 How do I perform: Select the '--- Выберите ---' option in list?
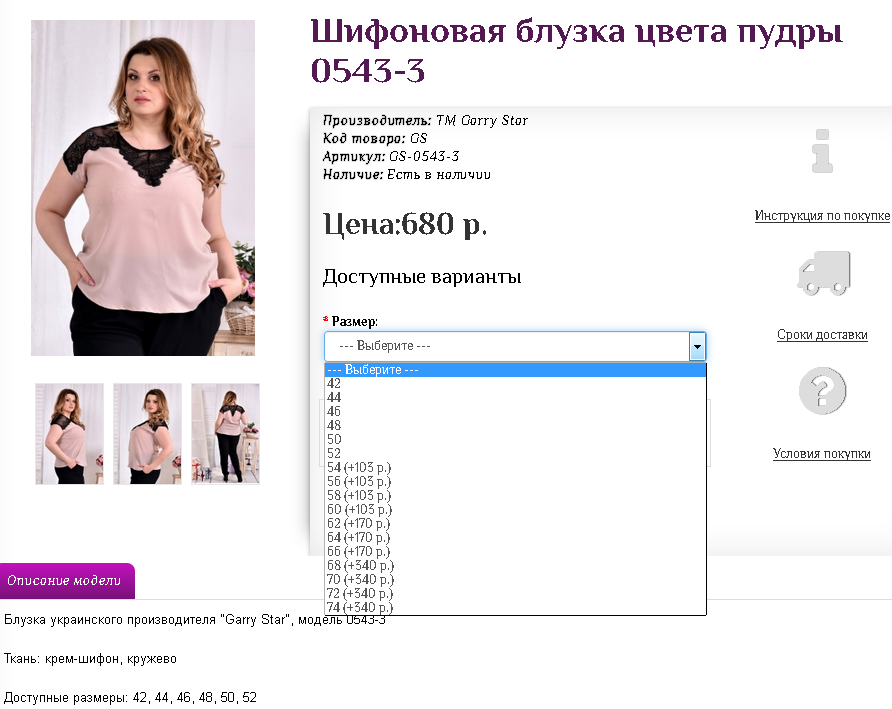pos(515,370)
